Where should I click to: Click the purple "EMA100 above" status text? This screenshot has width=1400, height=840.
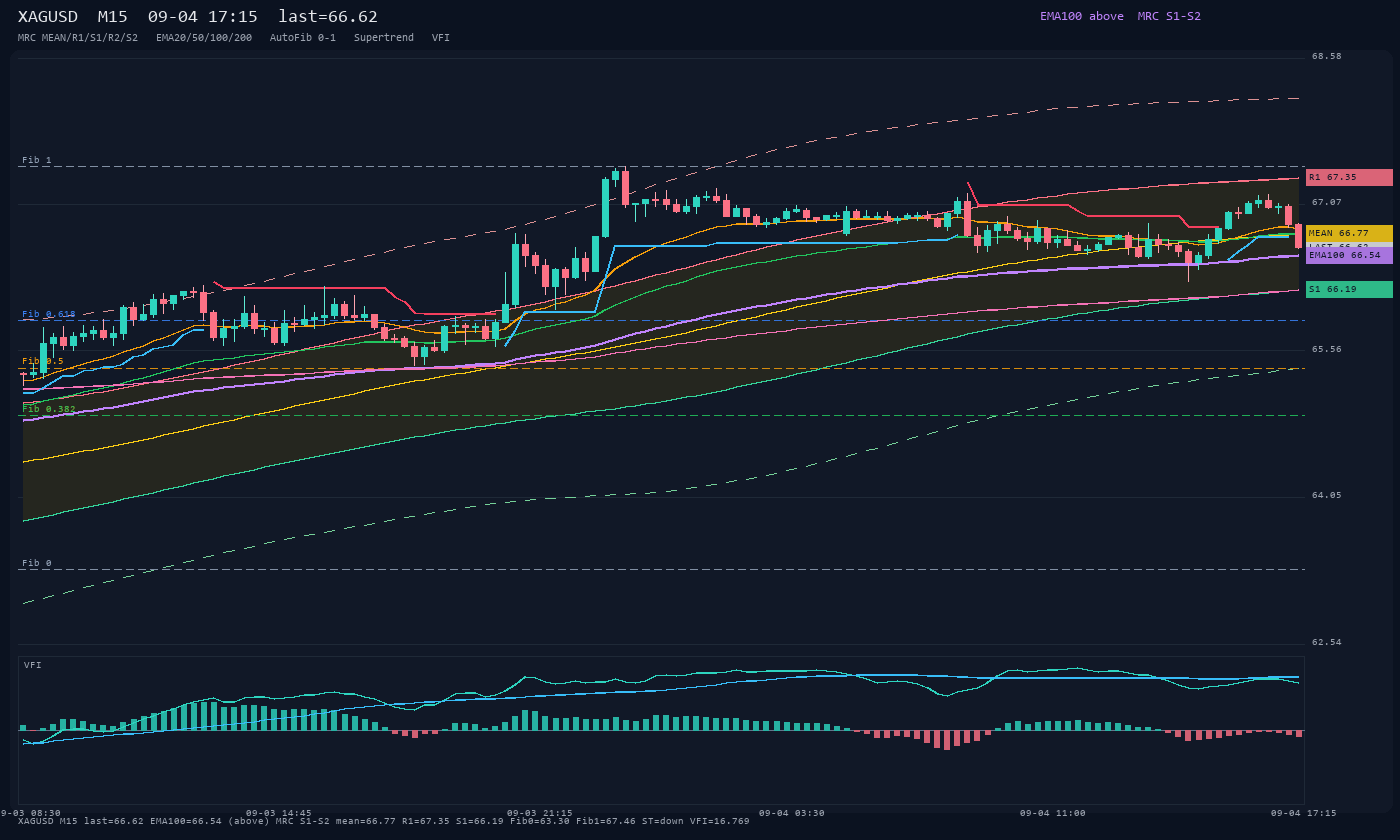pyautogui.click(x=1082, y=16)
